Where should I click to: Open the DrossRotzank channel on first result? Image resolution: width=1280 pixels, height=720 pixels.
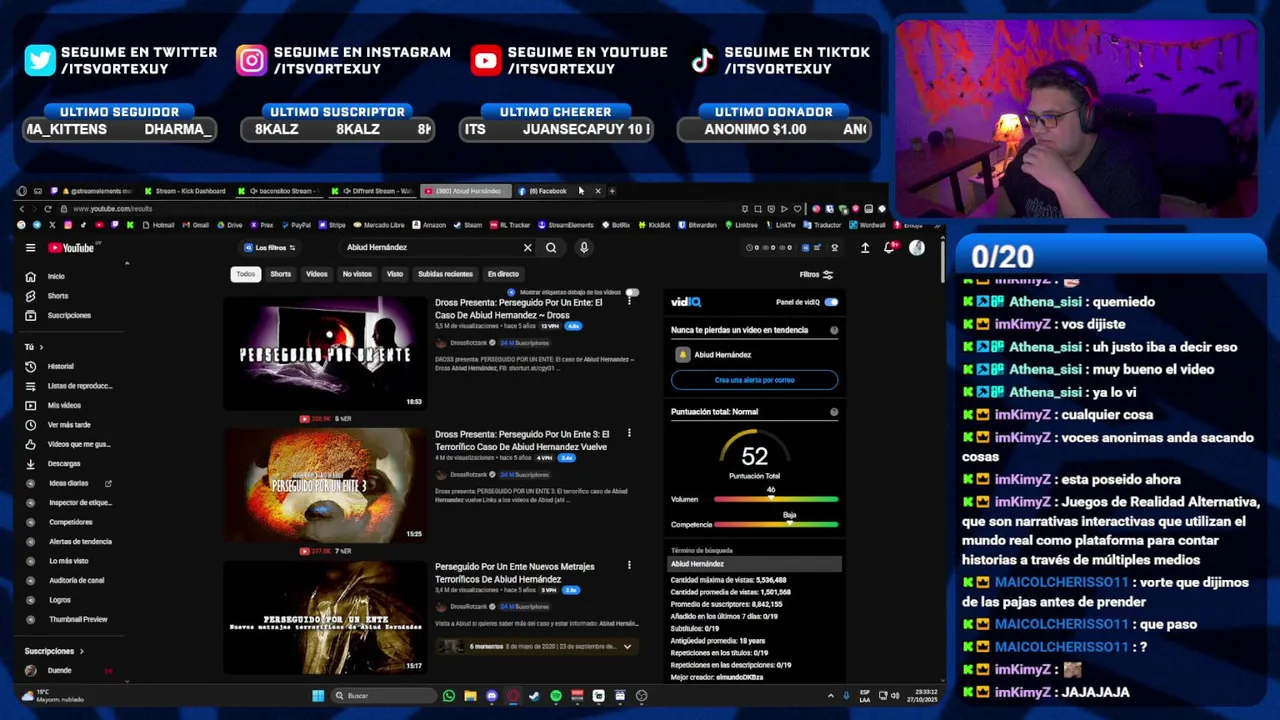pyautogui.click(x=468, y=343)
